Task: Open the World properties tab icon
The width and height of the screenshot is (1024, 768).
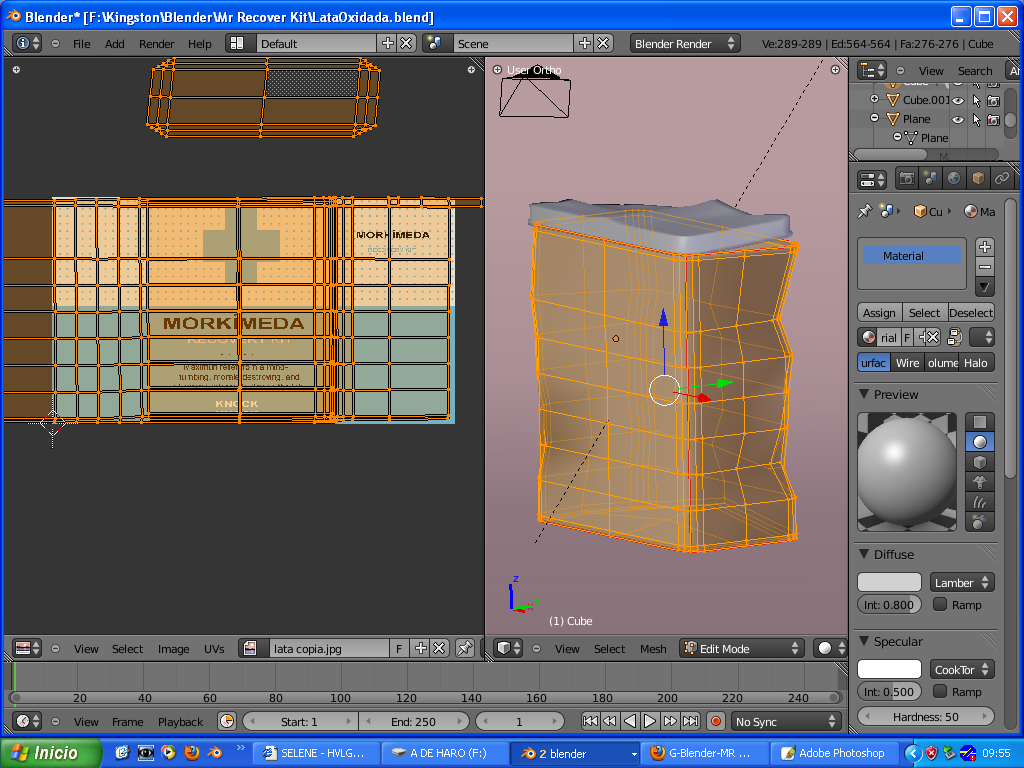Action: click(954, 178)
